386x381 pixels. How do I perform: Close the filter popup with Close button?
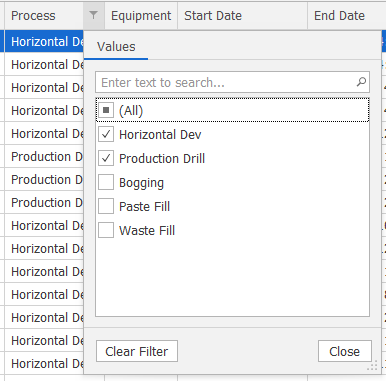pyautogui.click(x=345, y=351)
